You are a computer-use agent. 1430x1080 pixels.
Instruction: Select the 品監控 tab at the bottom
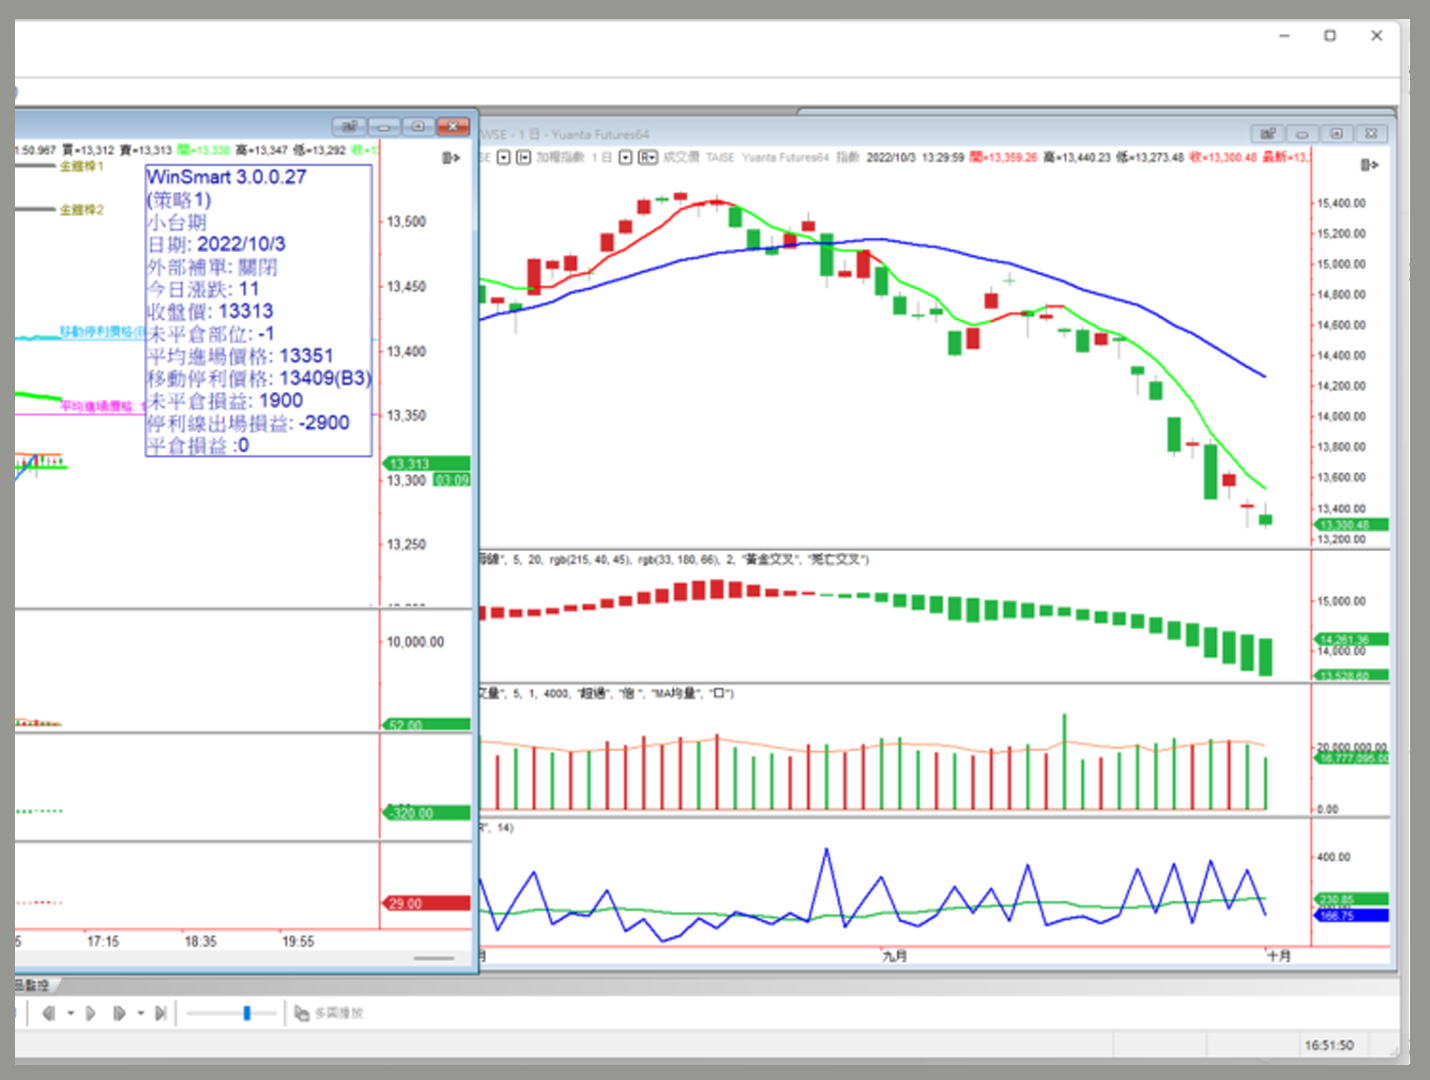pyautogui.click(x=33, y=985)
